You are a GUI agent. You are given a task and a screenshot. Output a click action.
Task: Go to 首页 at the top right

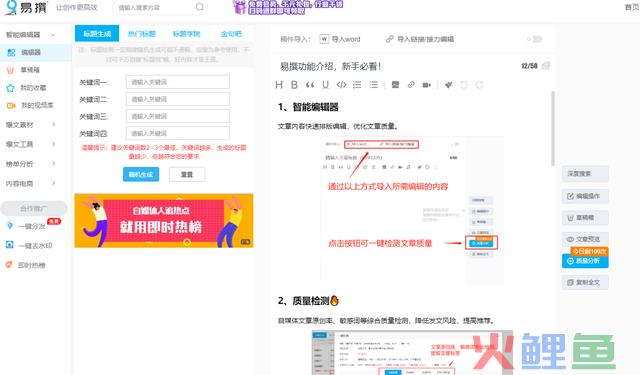tap(632, 7)
